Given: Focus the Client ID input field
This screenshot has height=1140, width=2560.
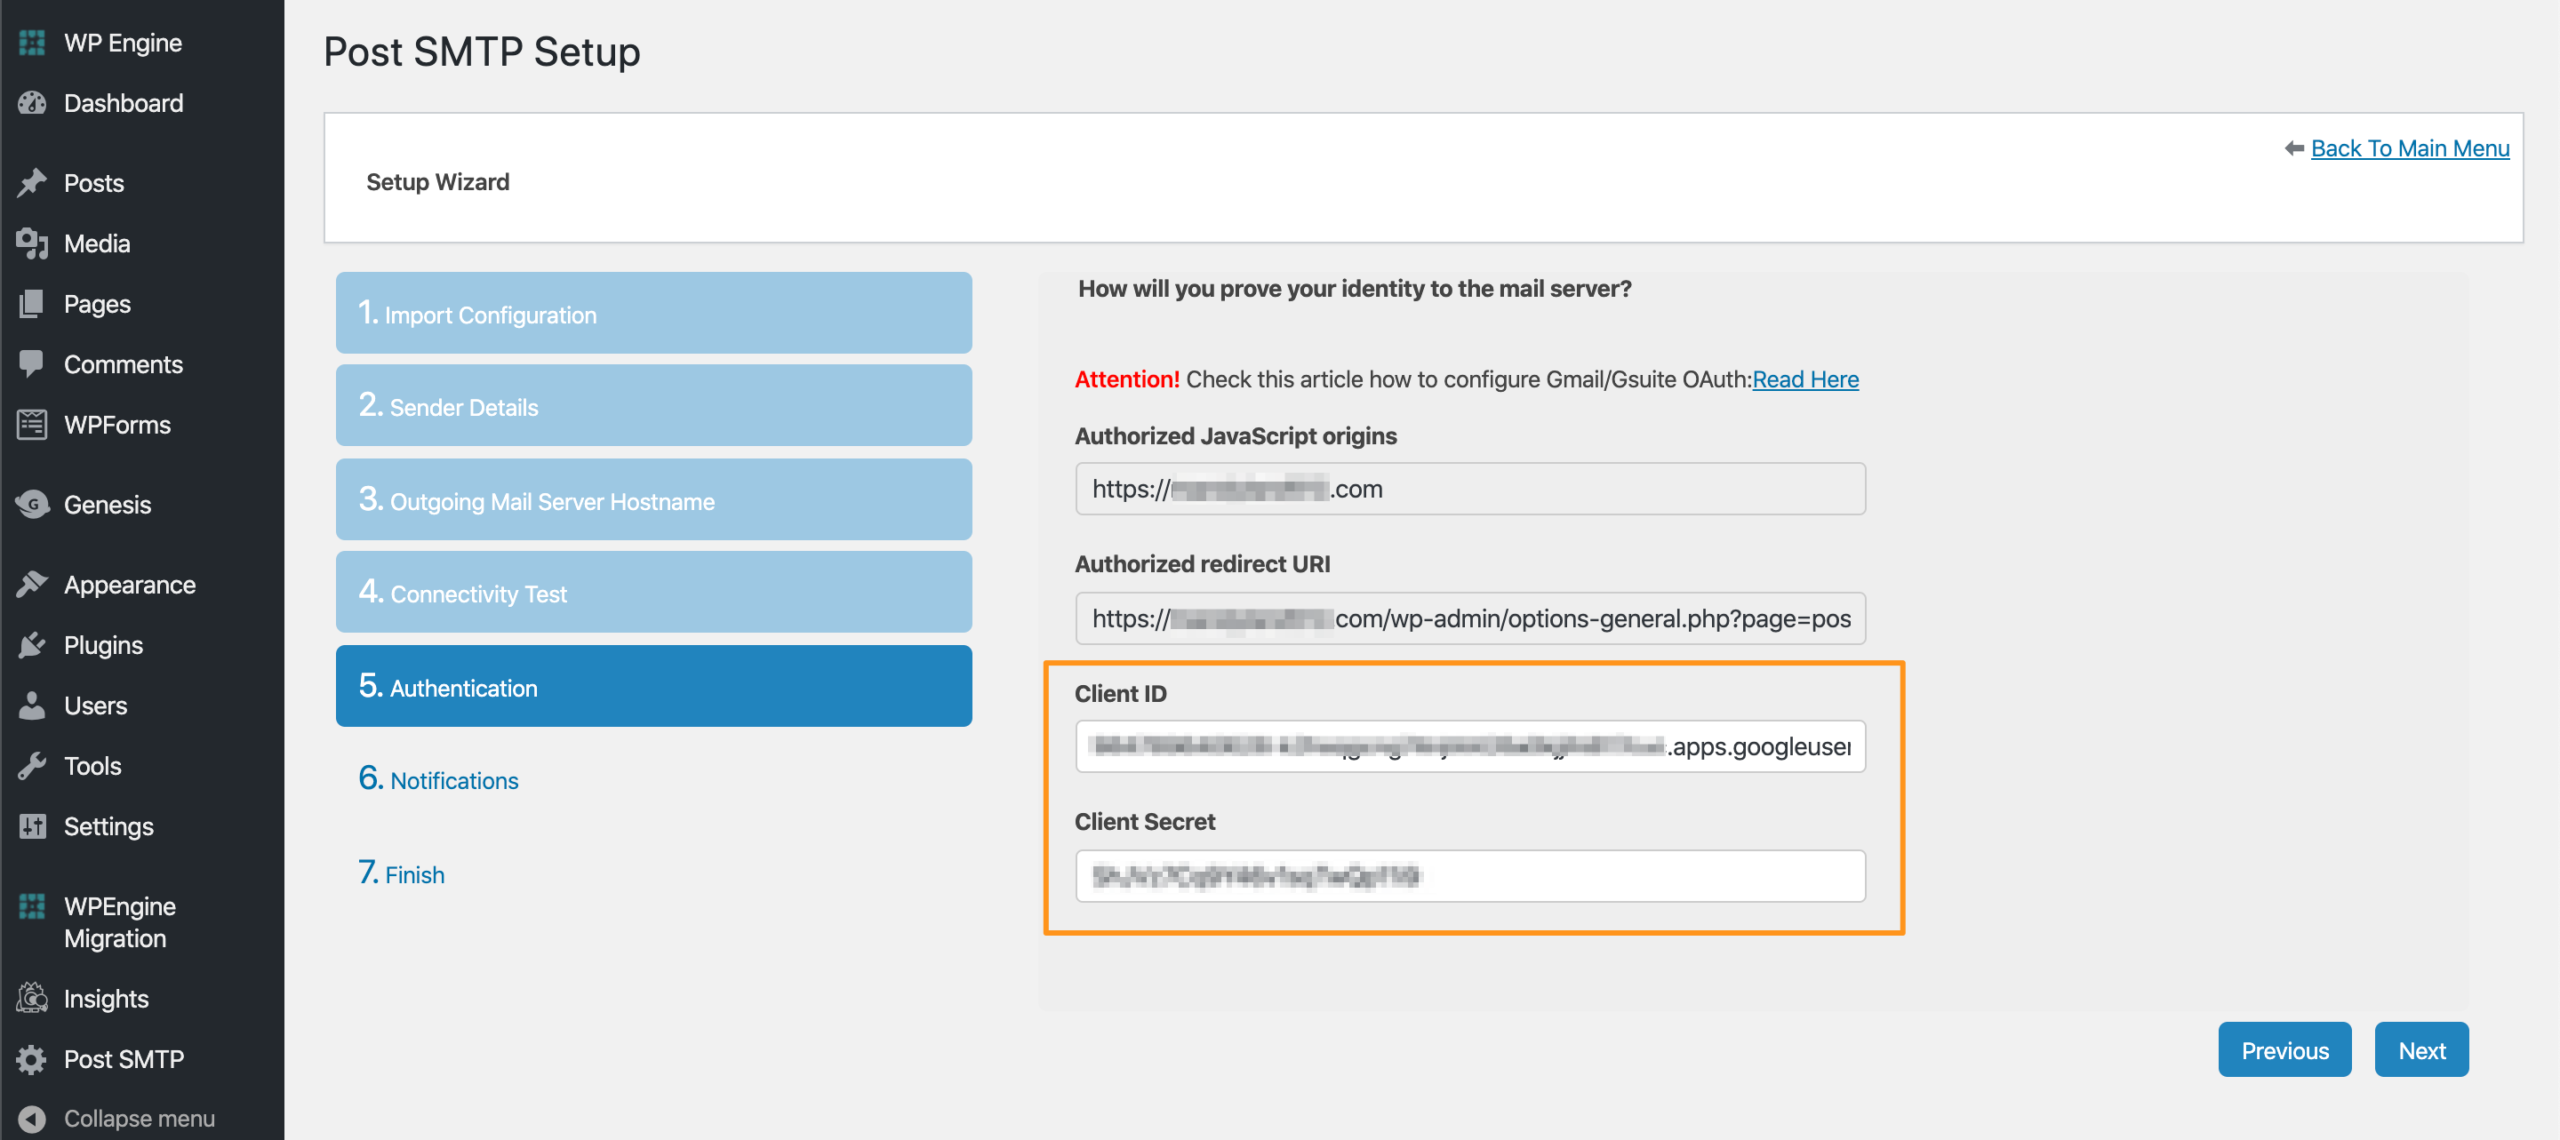Looking at the screenshot, I should pyautogui.click(x=1470, y=746).
